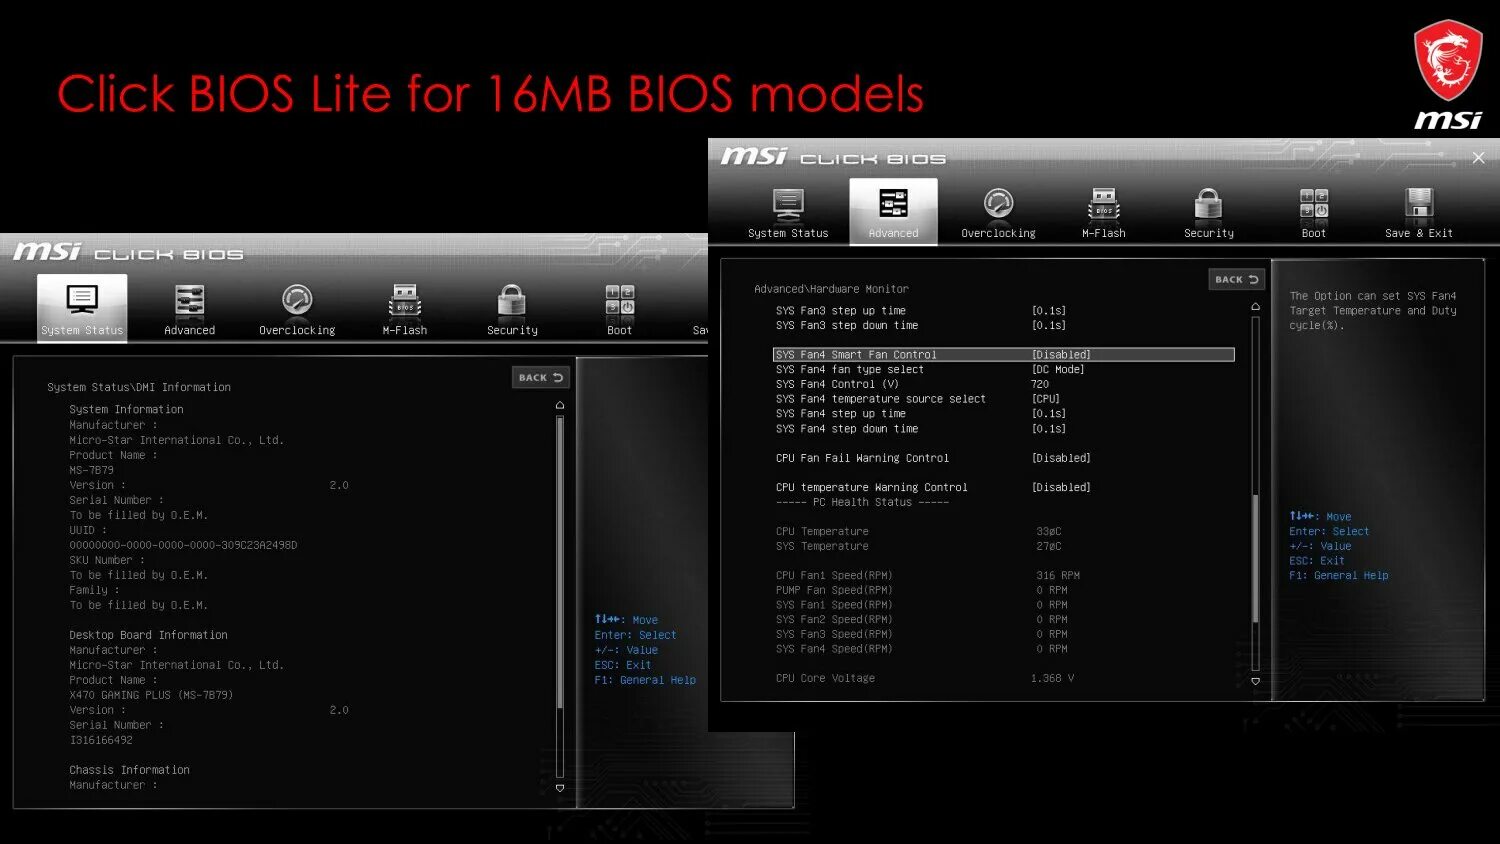Select SYS Fan4 Speed(RPM) row
This screenshot has height=844, width=1500.
922,649
